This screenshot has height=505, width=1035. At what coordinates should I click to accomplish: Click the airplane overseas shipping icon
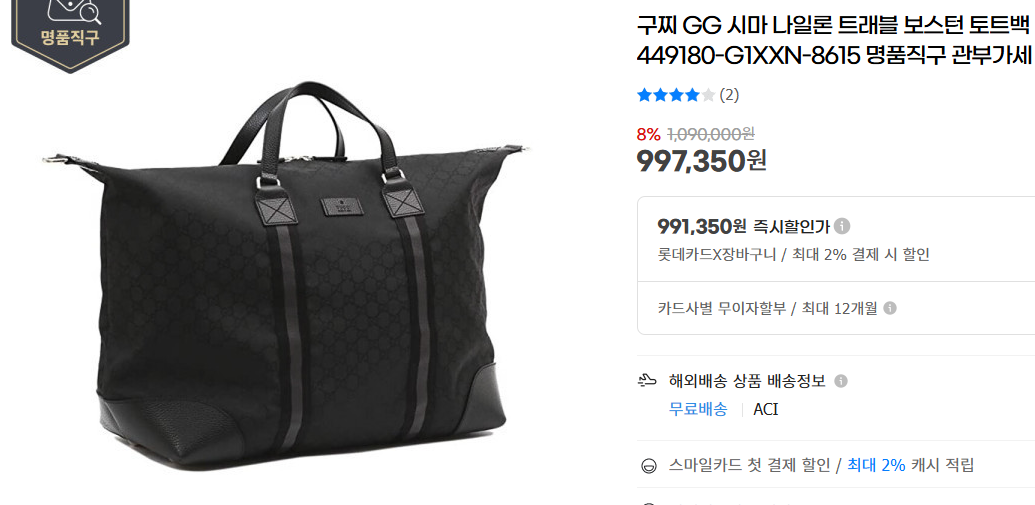click(648, 380)
